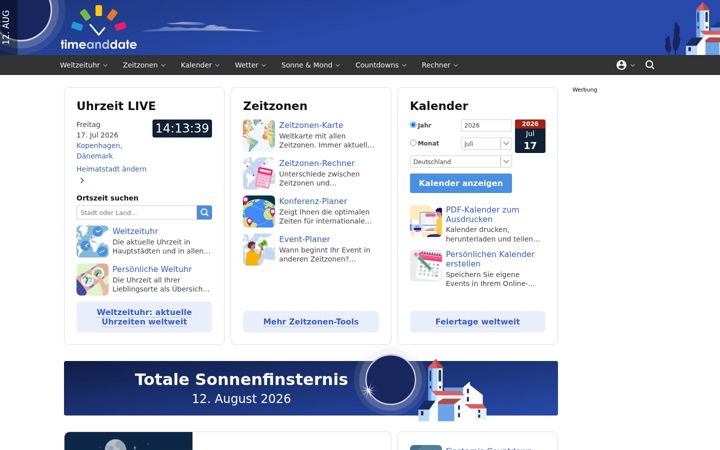Click Kalender anzeigen button
Screen dimensions: 720x450
tap(461, 183)
